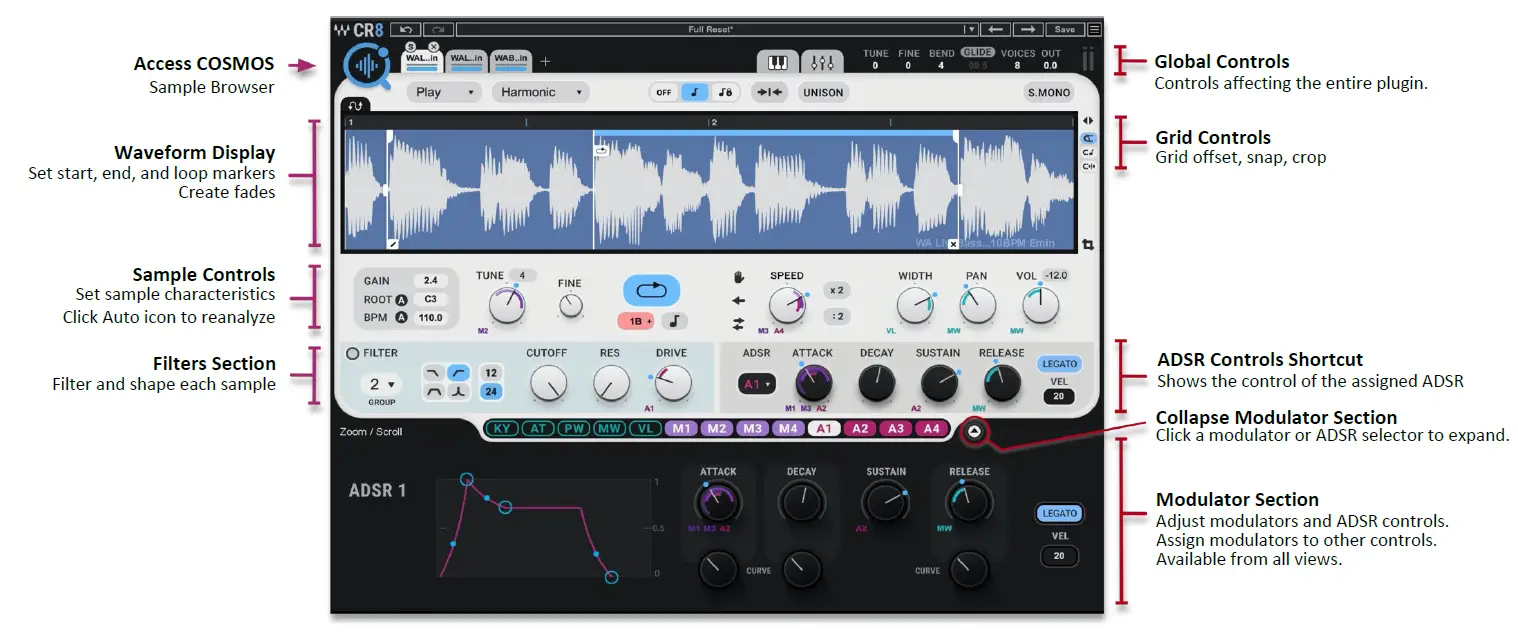Select the faders view icon
1518x635 pixels.
click(x=823, y=62)
